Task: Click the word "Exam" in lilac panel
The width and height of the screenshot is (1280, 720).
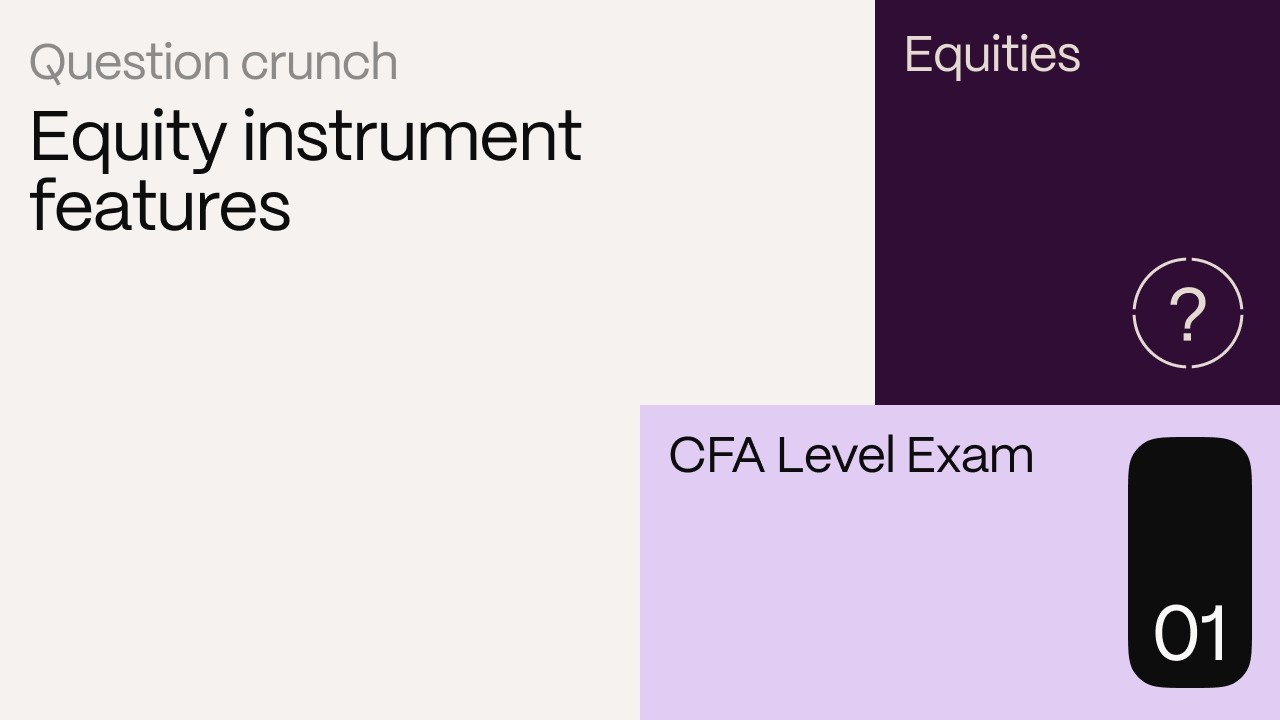Action: point(970,455)
